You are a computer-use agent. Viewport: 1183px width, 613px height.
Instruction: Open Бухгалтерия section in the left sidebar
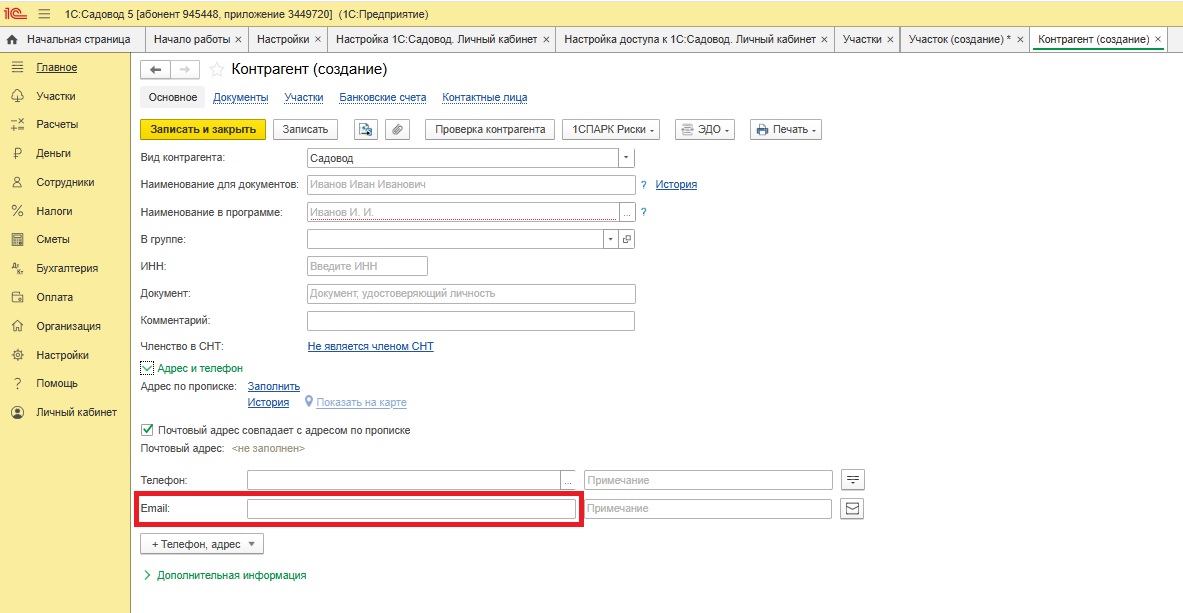pos(67,268)
